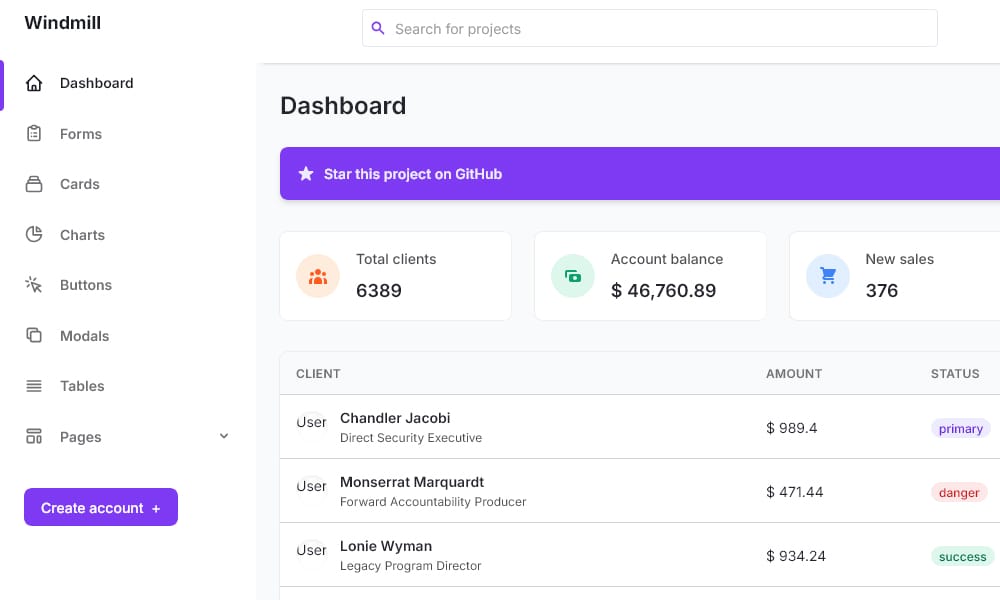Click the Cards icon in the sidebar
The width and height of the screenshot is (1000, 600).
pyautogui.click(x=34, y=184)
